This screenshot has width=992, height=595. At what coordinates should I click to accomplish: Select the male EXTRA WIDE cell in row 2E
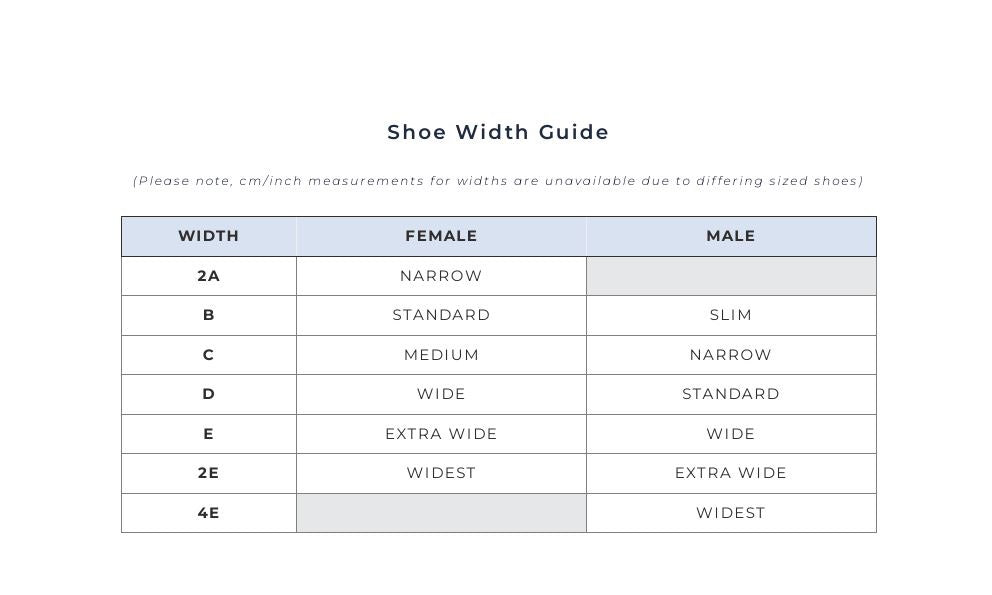(731, 473)
